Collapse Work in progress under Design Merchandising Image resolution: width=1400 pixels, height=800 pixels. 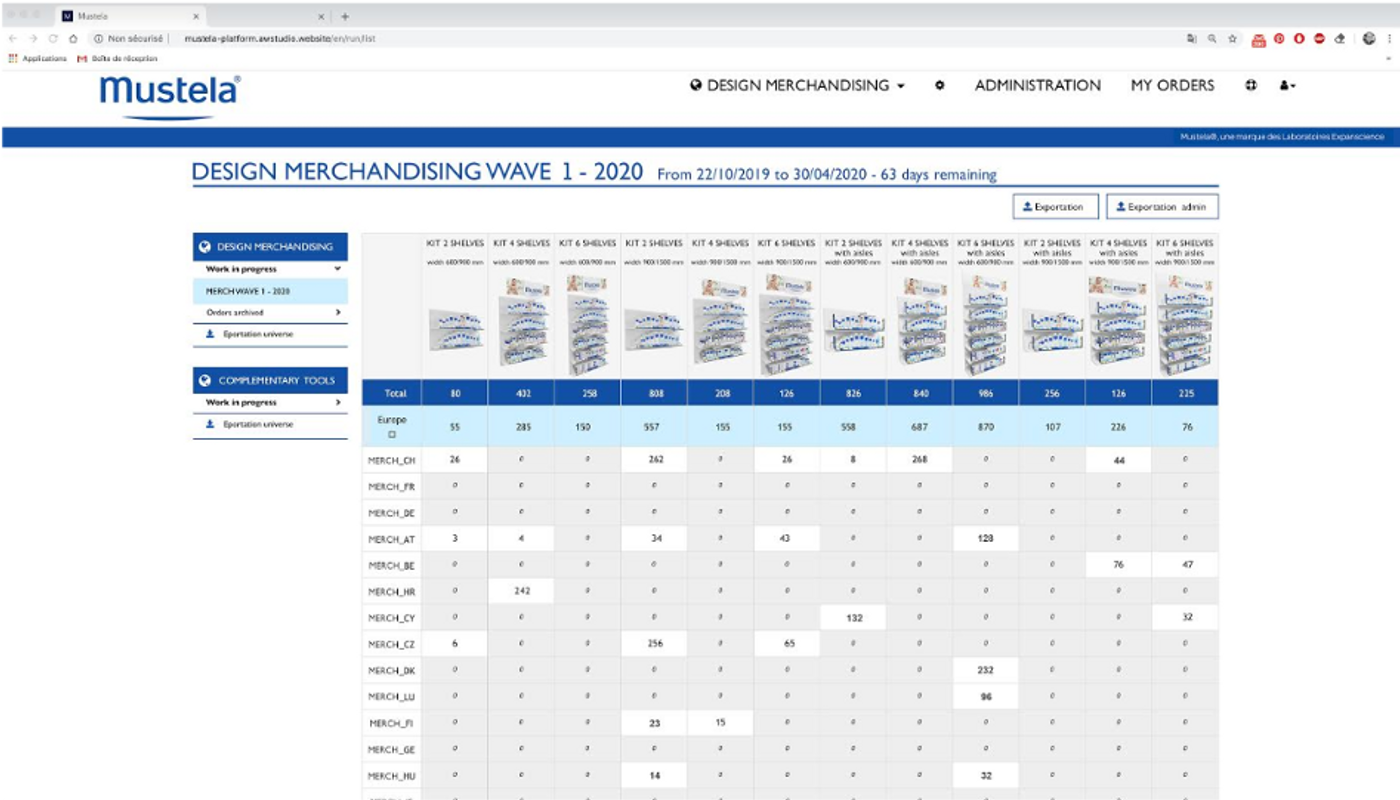click(270, 269)
